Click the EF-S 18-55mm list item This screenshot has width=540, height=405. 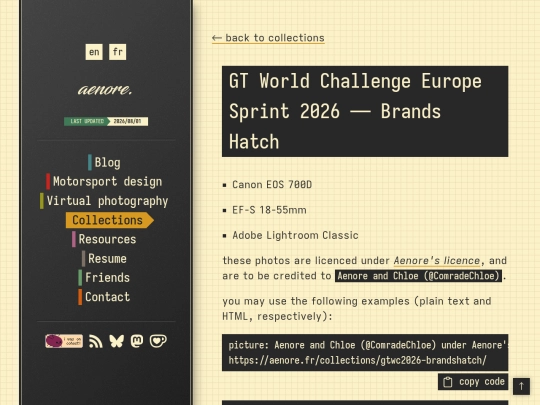(x=269, y=210)
